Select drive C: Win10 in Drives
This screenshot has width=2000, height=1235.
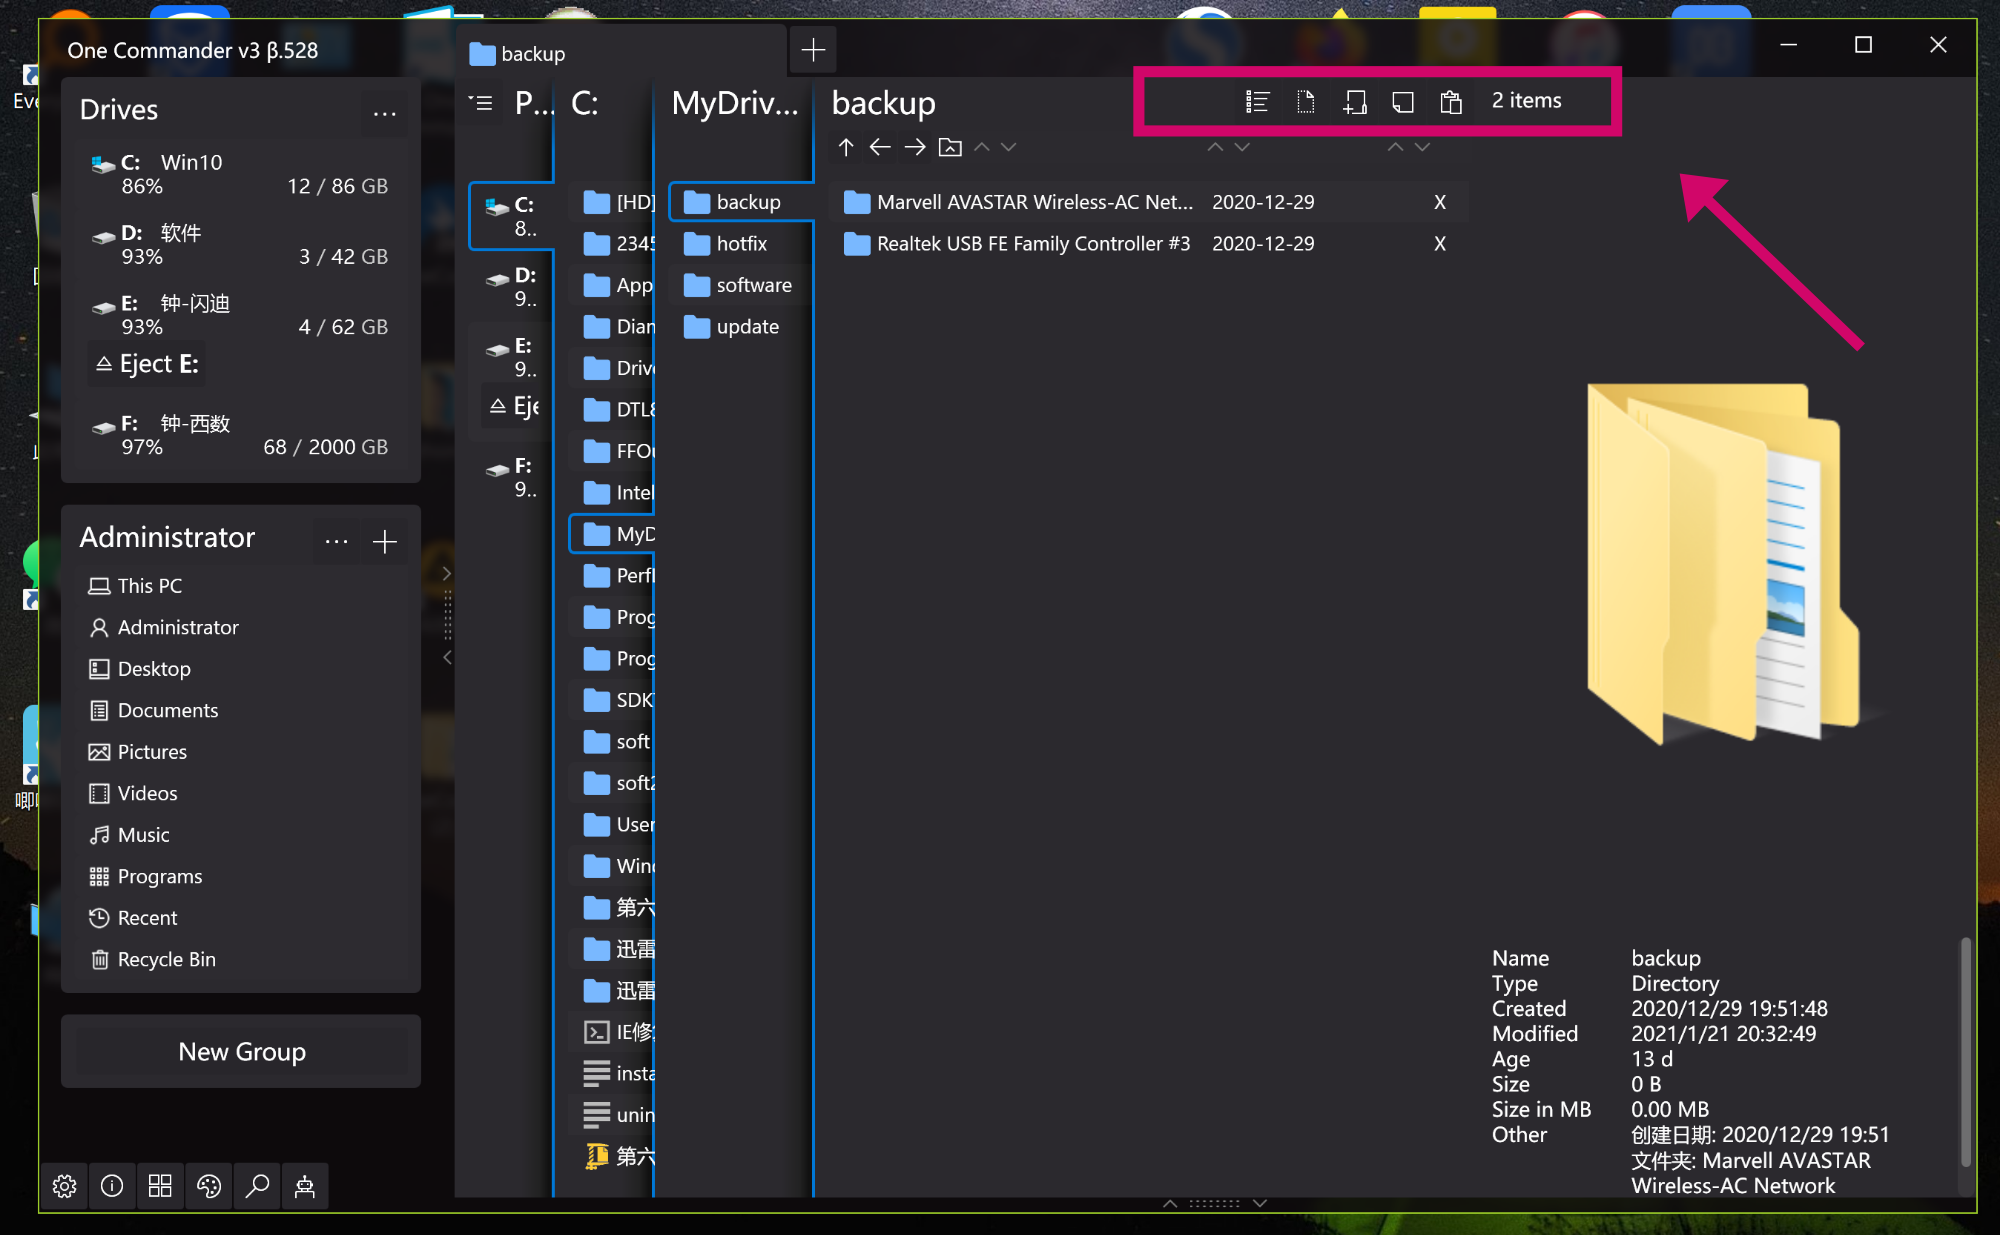(240, 174)
